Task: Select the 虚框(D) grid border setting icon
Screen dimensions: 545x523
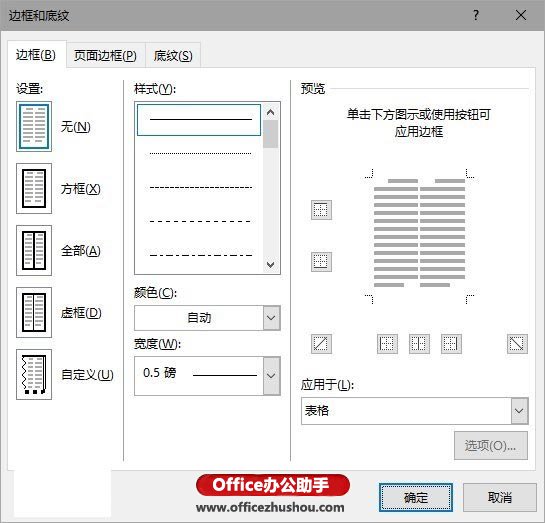Action: click(x=34, y=312)
